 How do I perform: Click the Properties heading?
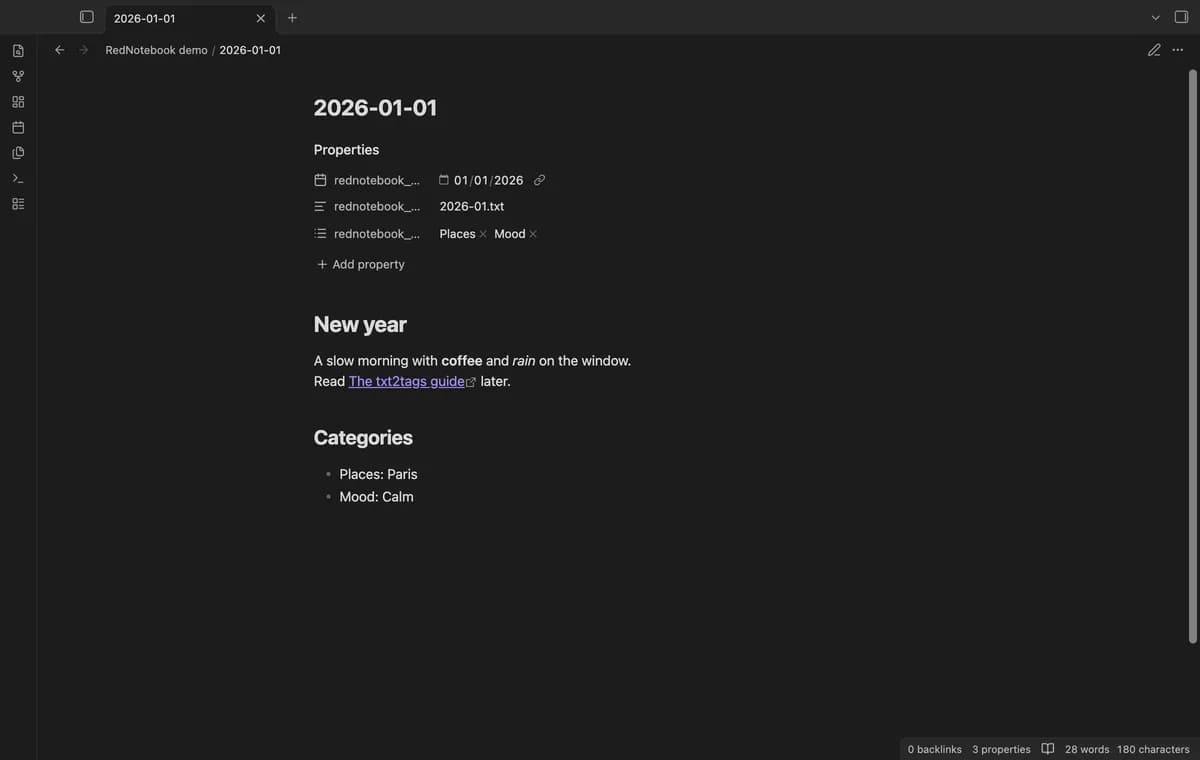coord(346,150)
